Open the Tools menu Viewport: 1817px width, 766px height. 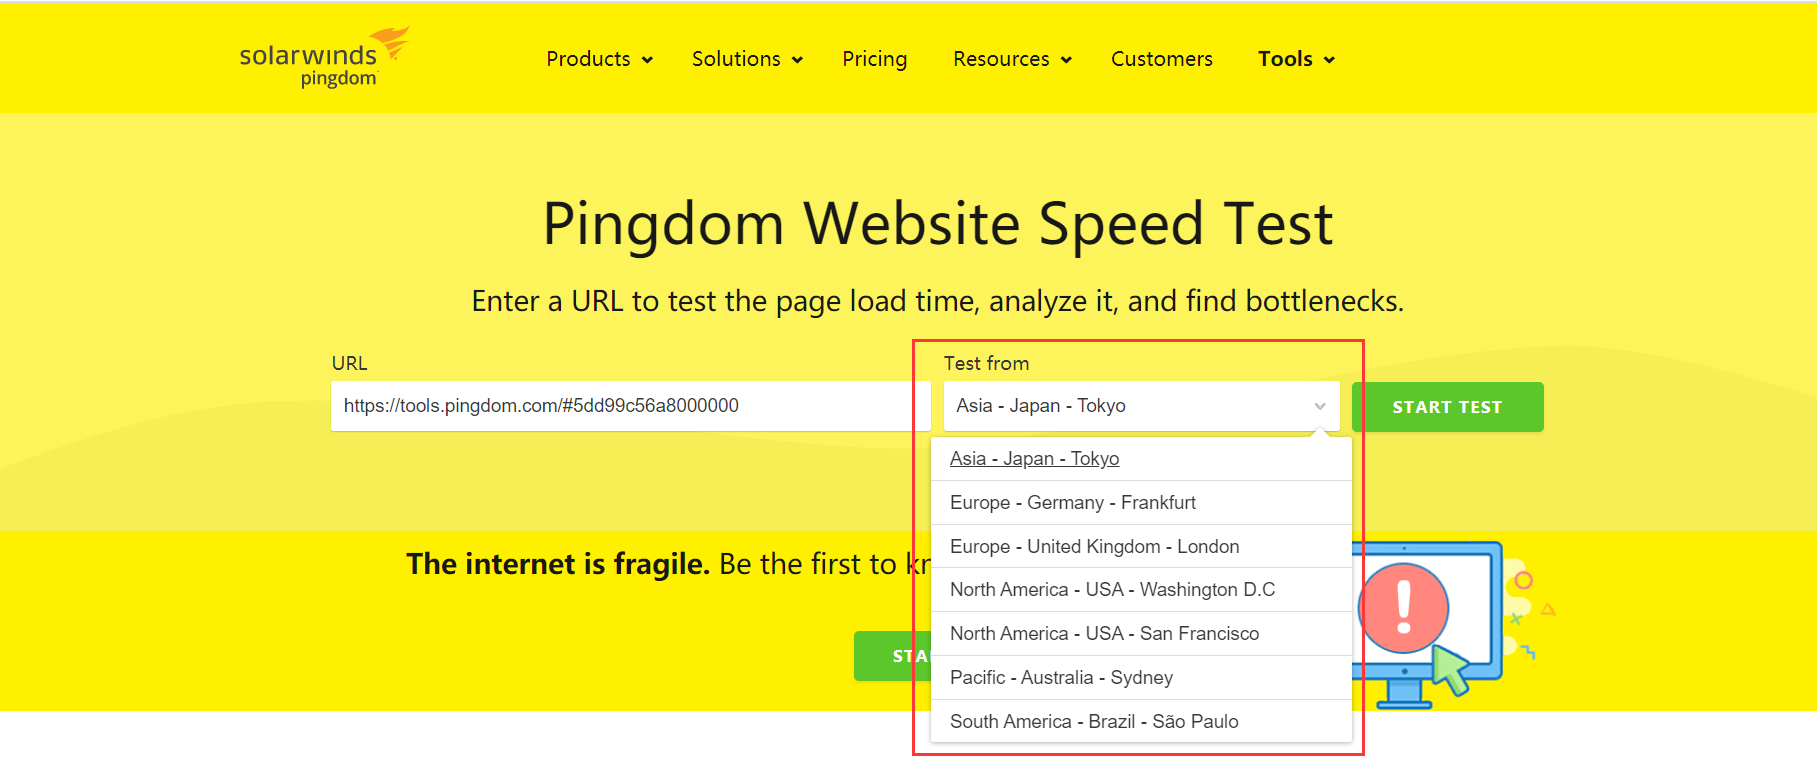pyautogui.click(x=1285, y=59)
